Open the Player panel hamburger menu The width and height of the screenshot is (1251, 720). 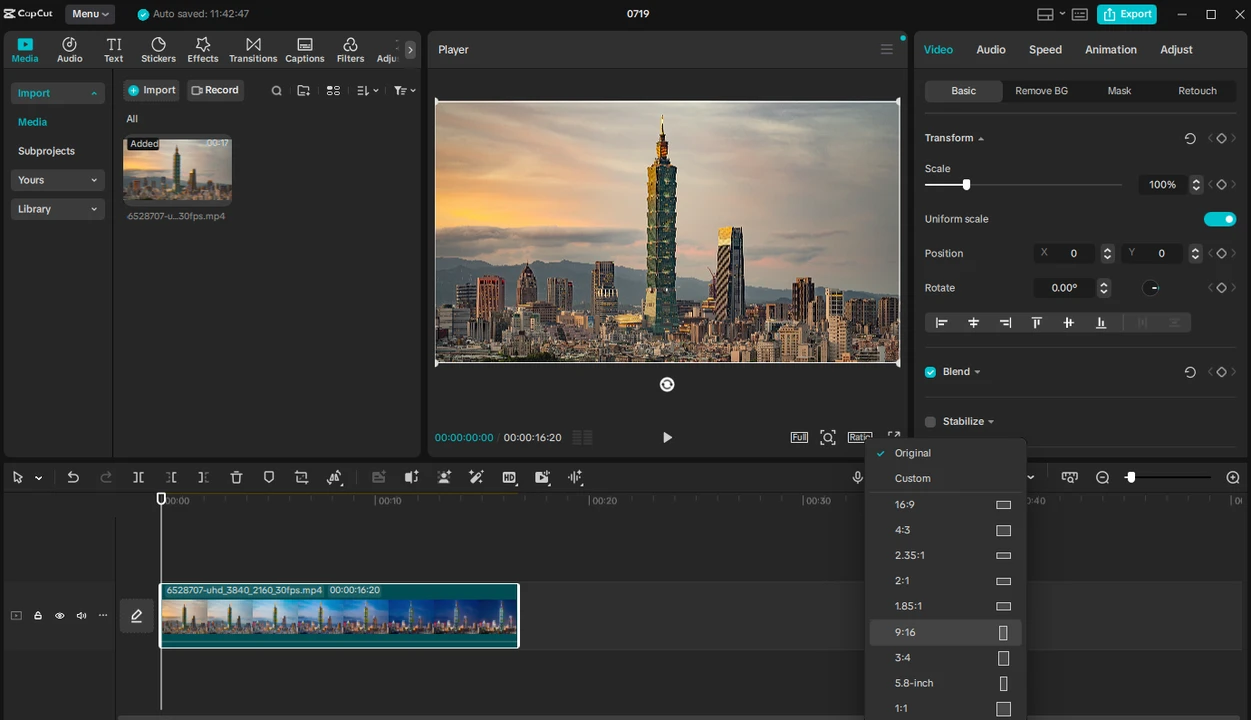click(887, 49)
